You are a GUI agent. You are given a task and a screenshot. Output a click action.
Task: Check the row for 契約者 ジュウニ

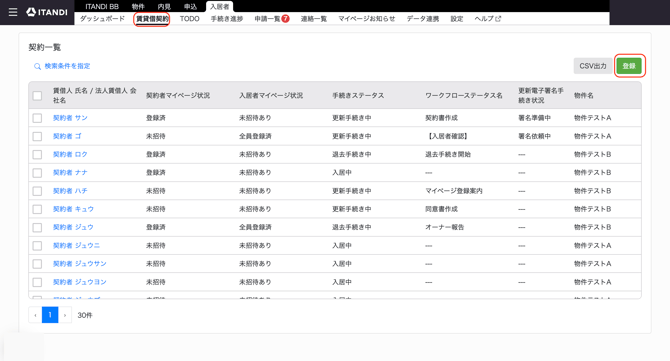(37, 246)
